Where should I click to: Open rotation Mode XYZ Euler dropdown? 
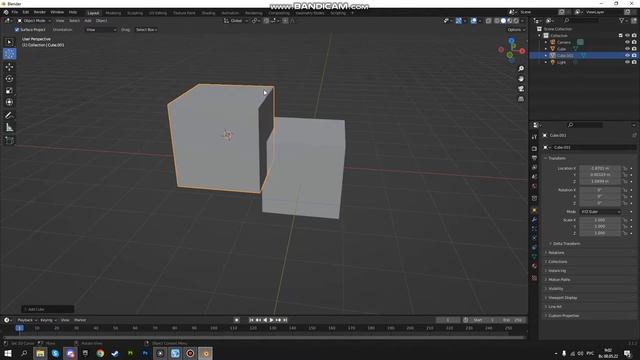600,212
